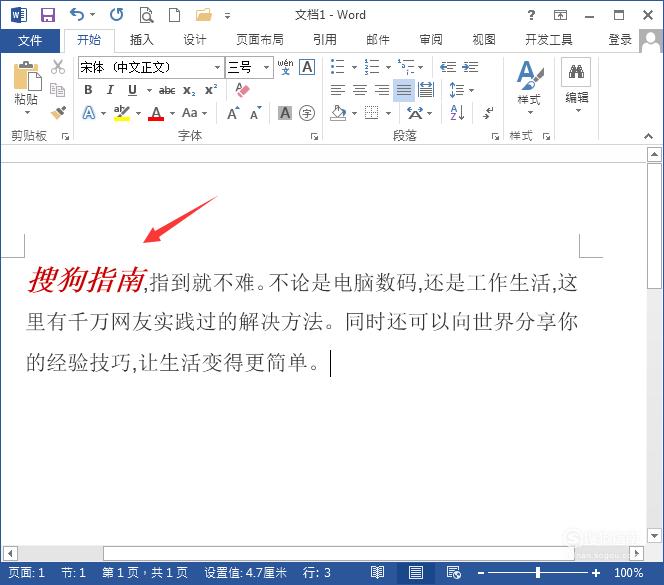The height and width of the screenshot is (585, 664).
Task: Apply the character border icon
Action: click(x=307, y=67)
